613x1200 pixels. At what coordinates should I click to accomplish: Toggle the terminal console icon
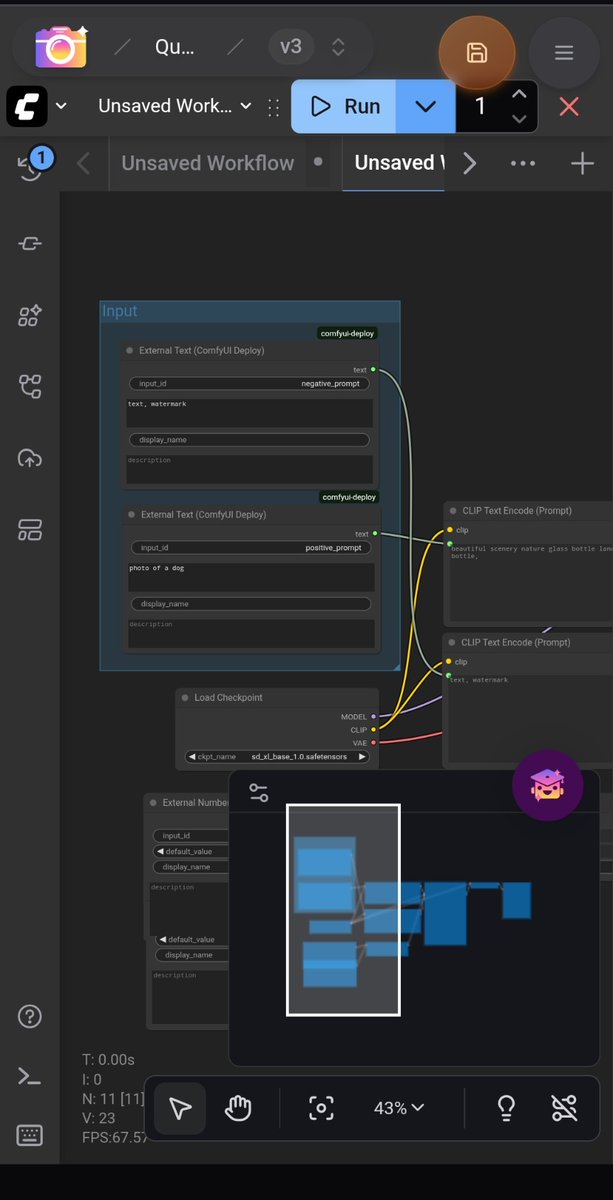click(x=30, y=1076)
